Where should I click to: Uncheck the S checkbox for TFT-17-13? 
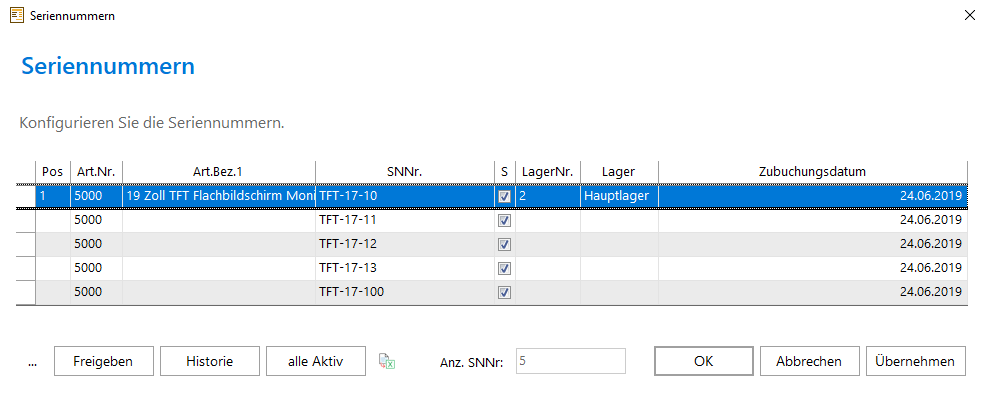(504, 268)
